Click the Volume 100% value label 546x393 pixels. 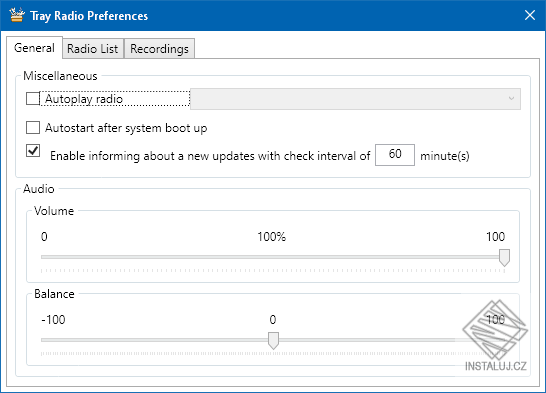(x=272, y=237)
